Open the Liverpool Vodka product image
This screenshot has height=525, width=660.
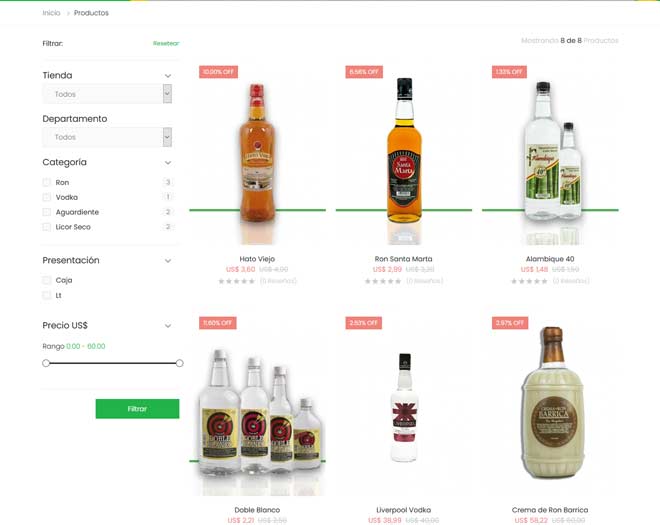[404, 408]
